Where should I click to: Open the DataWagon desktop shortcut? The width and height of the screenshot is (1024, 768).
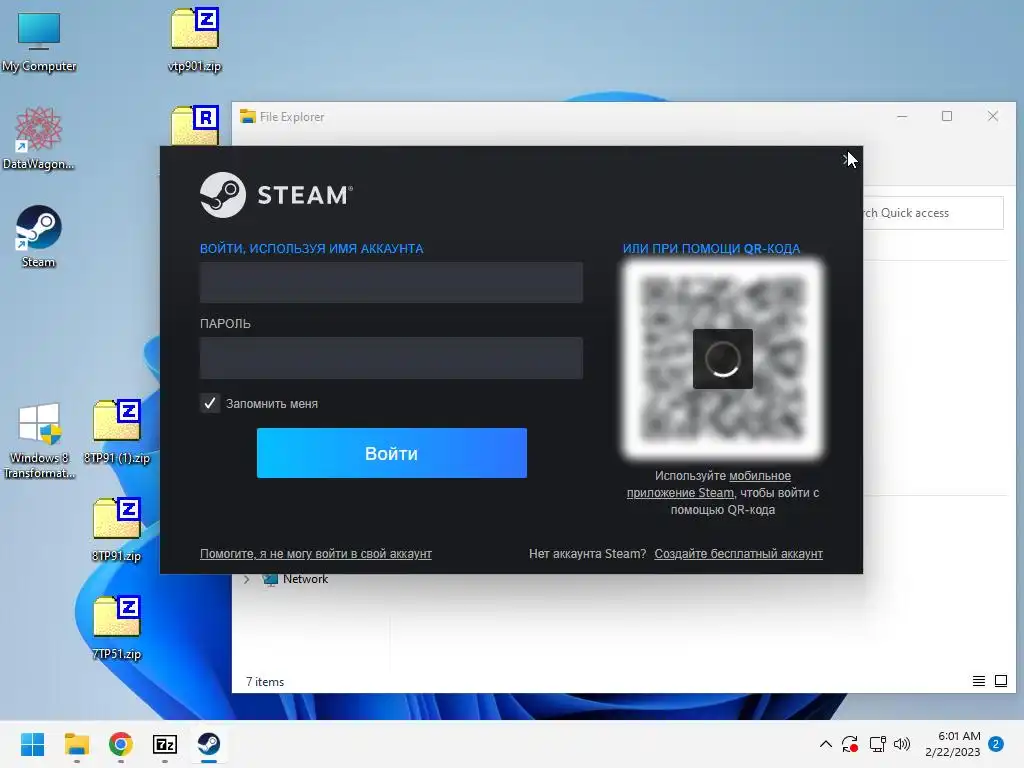39,138
